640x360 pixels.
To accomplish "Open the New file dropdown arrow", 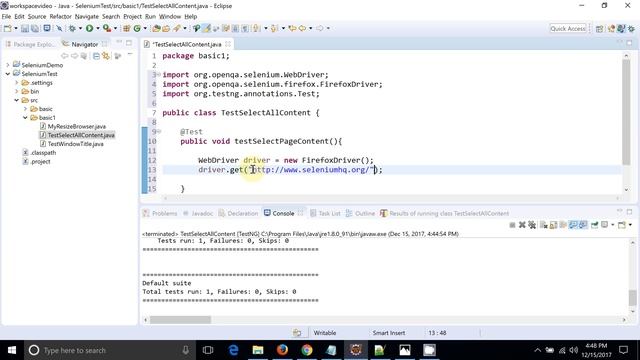I will (x=16, y=28).
